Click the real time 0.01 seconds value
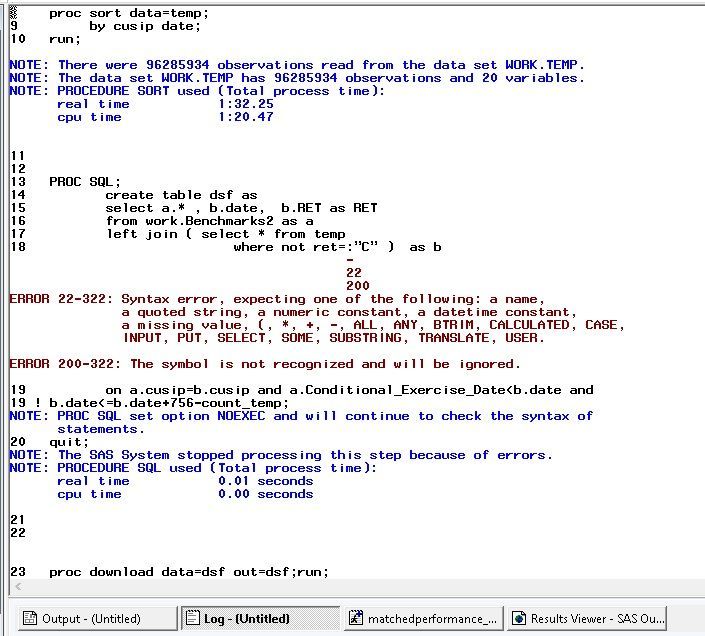705x636 pixels. pos(266,481)
